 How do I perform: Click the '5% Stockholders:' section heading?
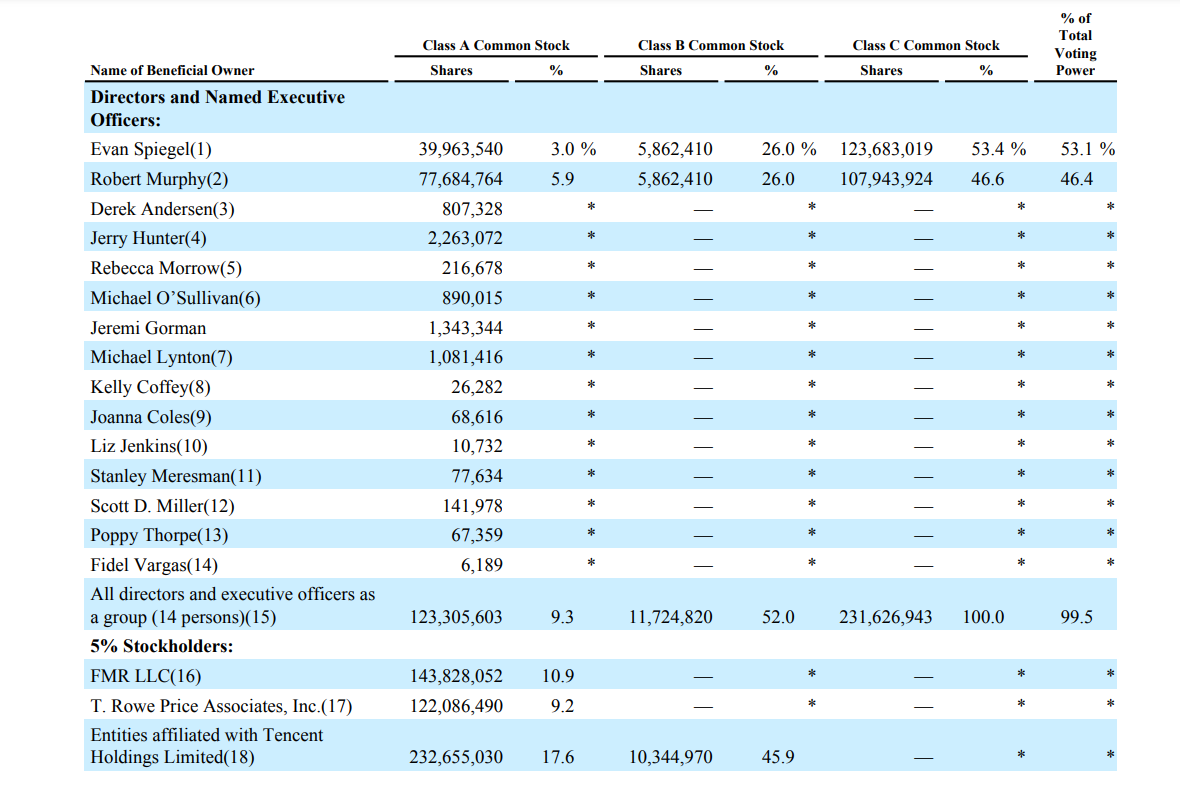(x=161, y=646)
